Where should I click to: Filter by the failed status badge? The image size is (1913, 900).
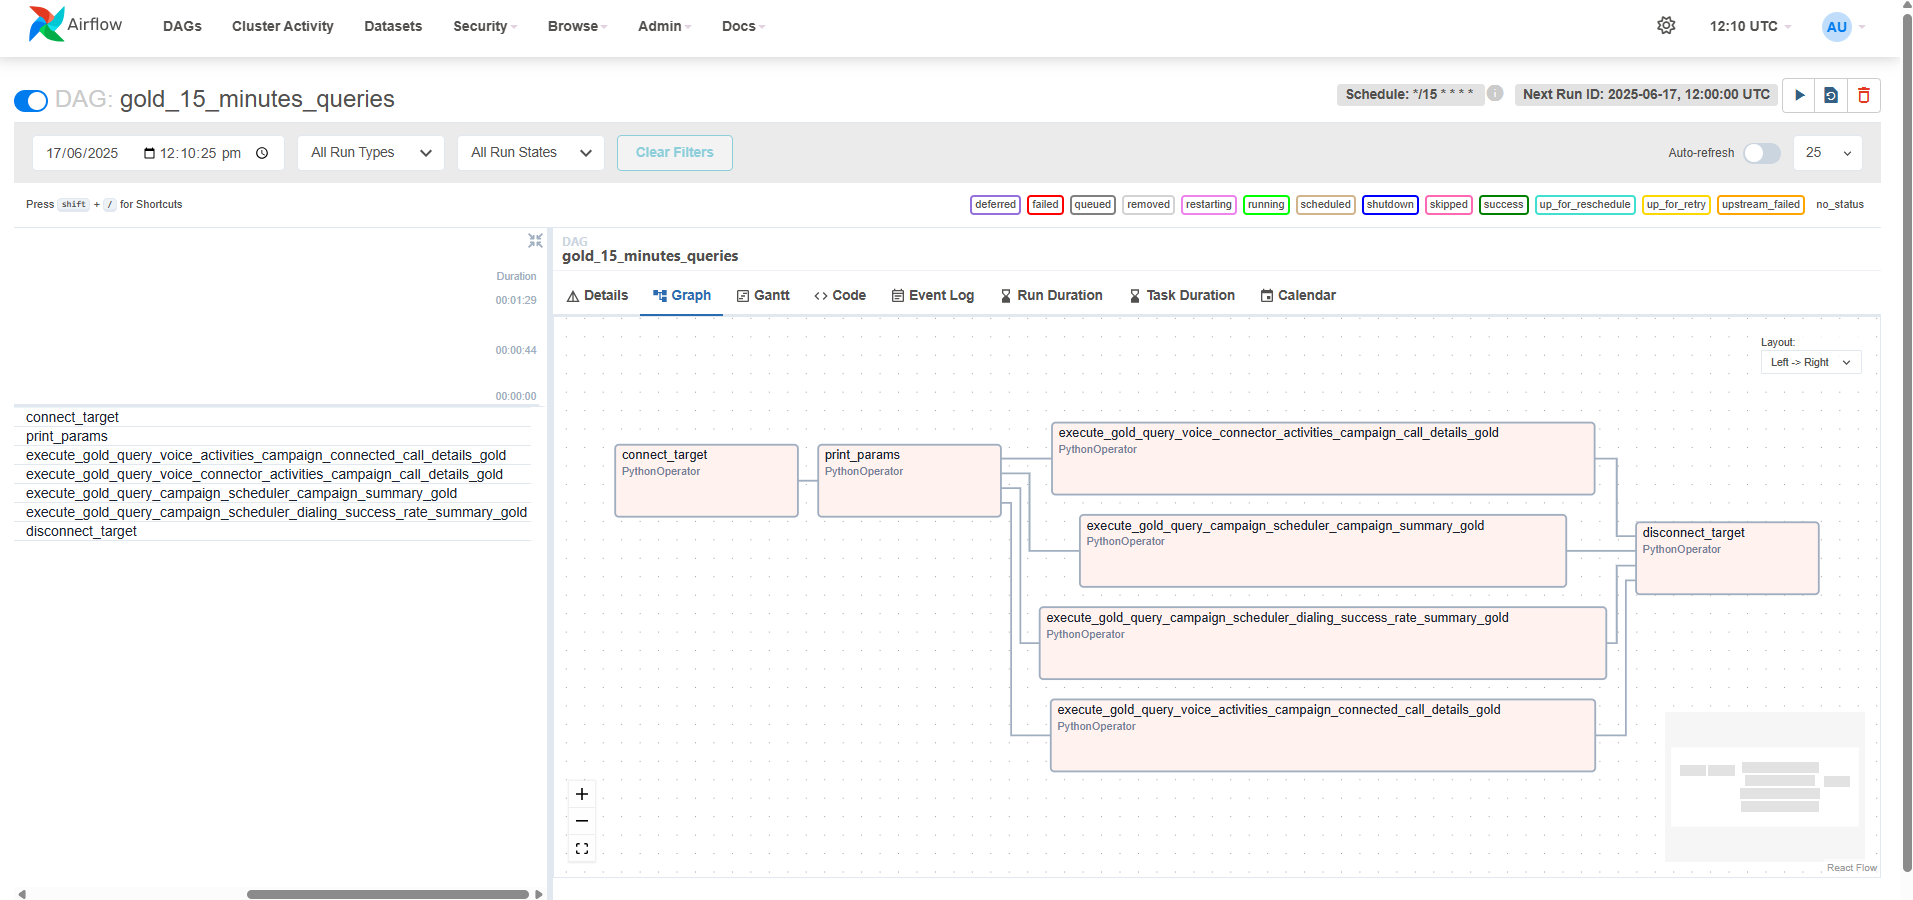(1045, 205)
